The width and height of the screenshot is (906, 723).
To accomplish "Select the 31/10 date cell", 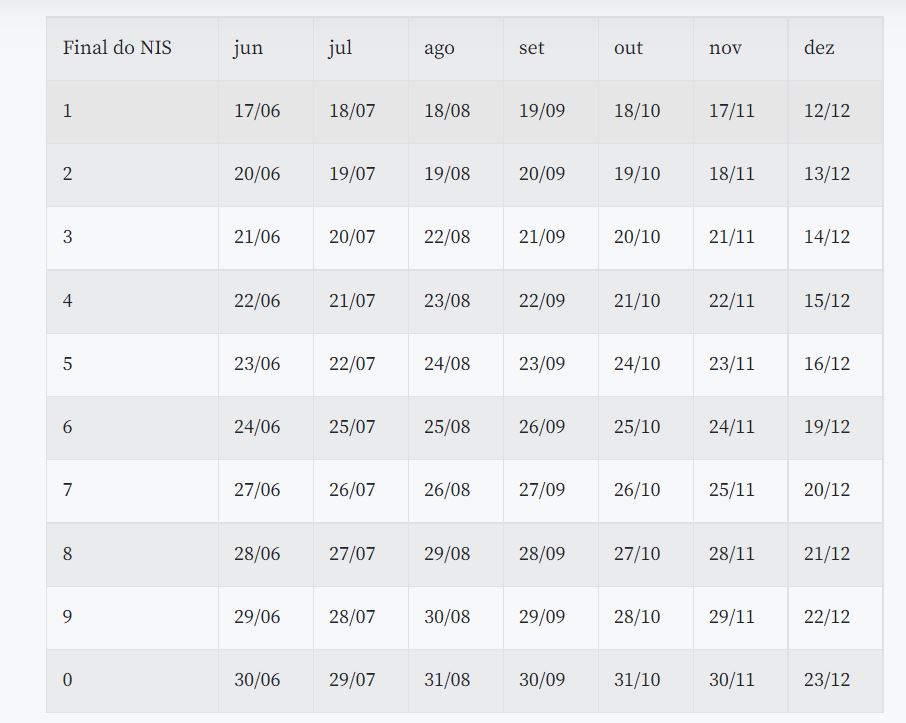I will (x=637, y=680).
